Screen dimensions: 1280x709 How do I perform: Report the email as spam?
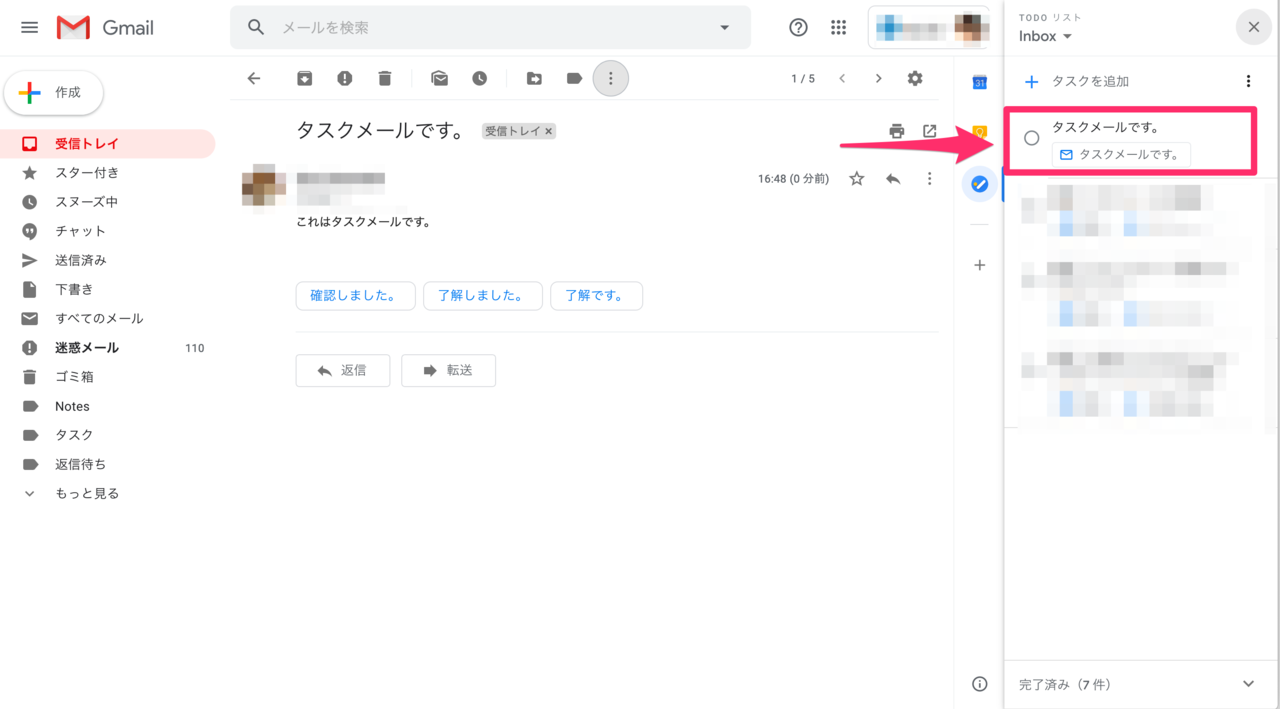point(344,78)
